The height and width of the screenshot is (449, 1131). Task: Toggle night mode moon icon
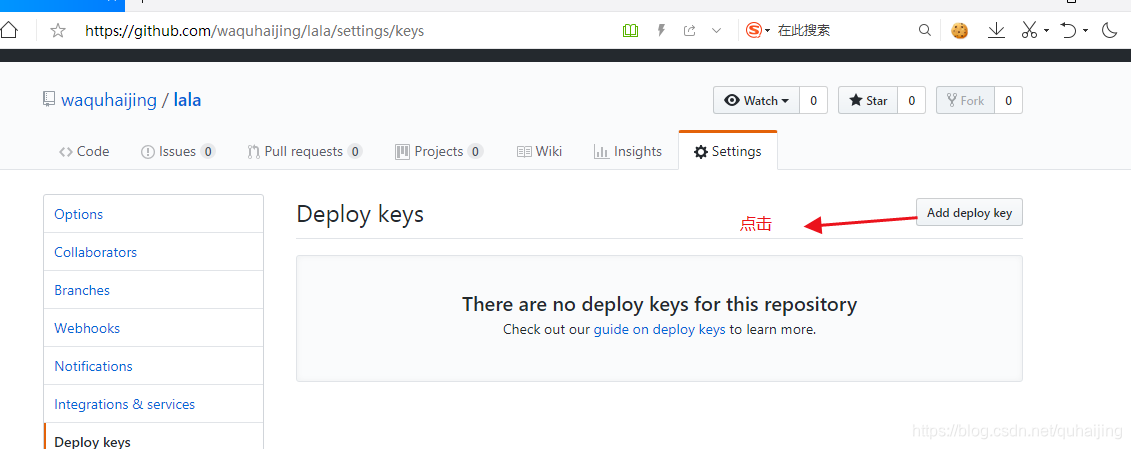[x=1110, y=30]
